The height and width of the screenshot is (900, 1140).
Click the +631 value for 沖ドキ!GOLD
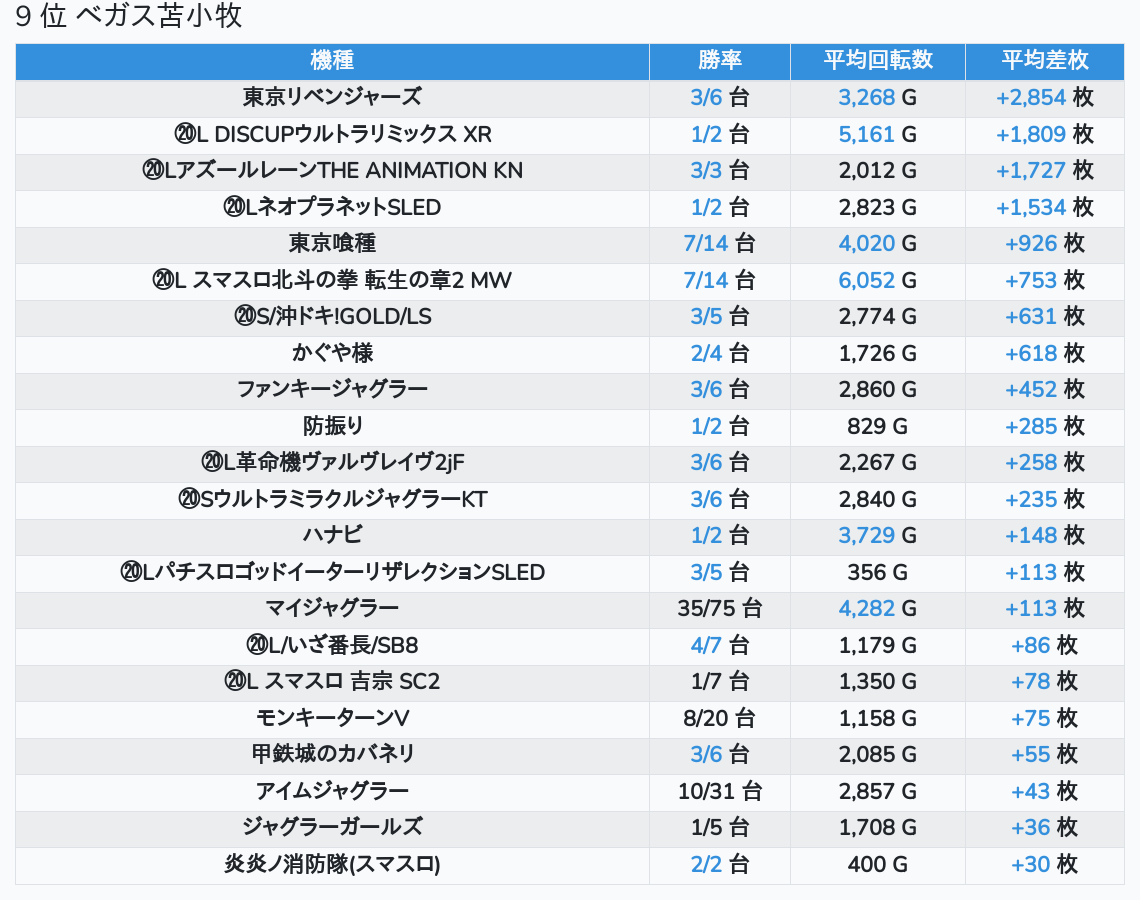(1030, 317)
